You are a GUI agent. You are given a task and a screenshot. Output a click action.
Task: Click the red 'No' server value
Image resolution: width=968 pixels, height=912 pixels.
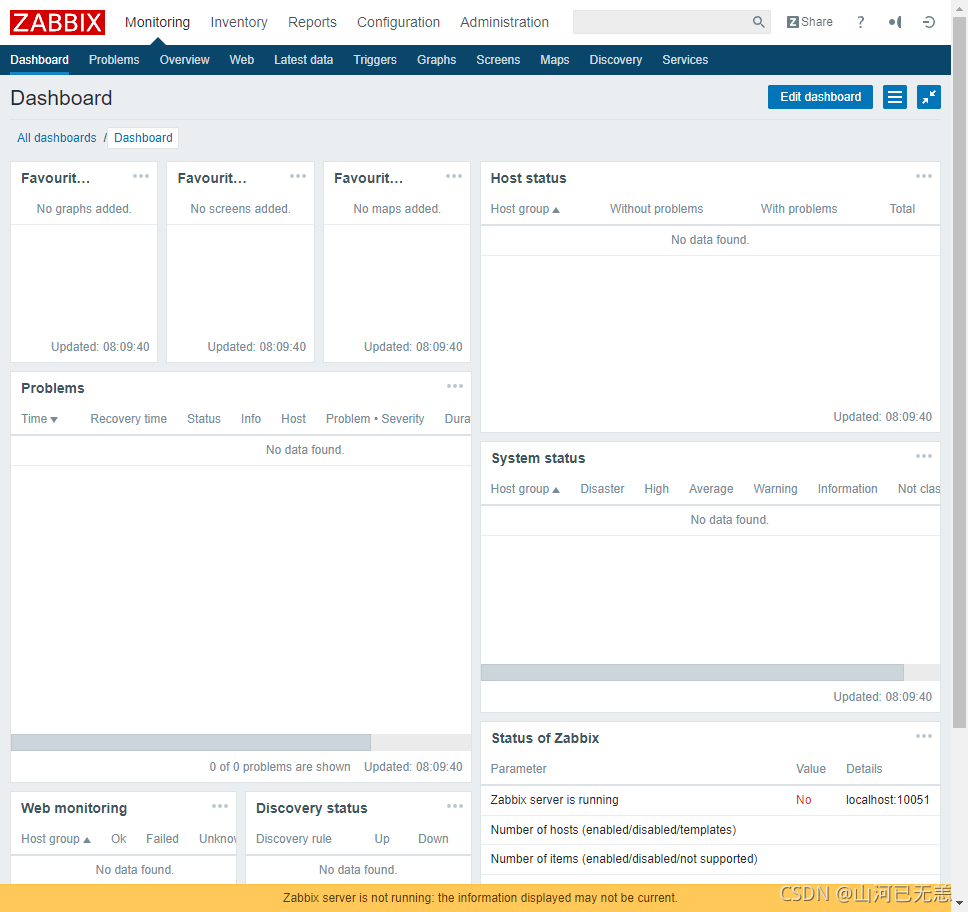pyautogui.click(x=803, y=800)
